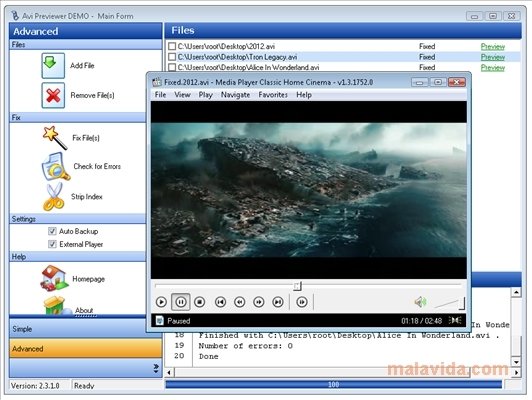Click the Strip Index scissors icon
The image size is (532, 400).
point(54,196)
